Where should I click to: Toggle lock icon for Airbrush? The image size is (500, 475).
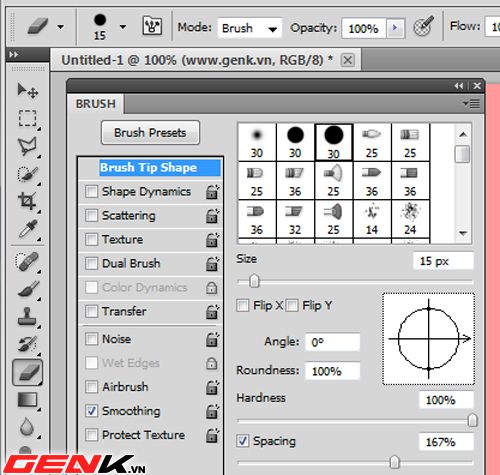point(212,387)
